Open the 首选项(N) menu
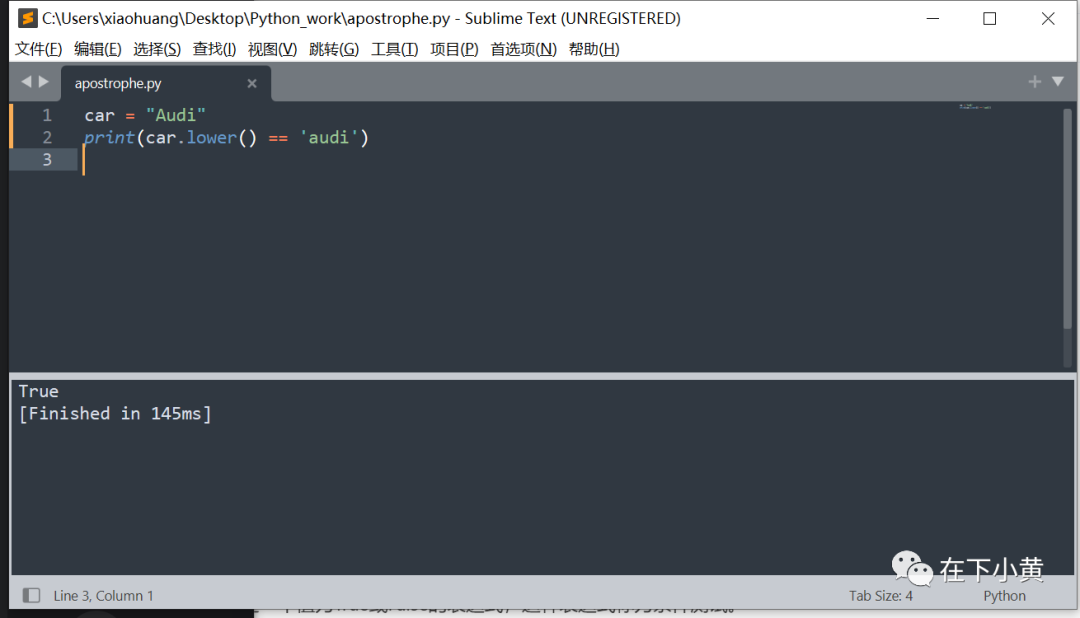Viewport: 1080px width, 618px height. (523, 49)
